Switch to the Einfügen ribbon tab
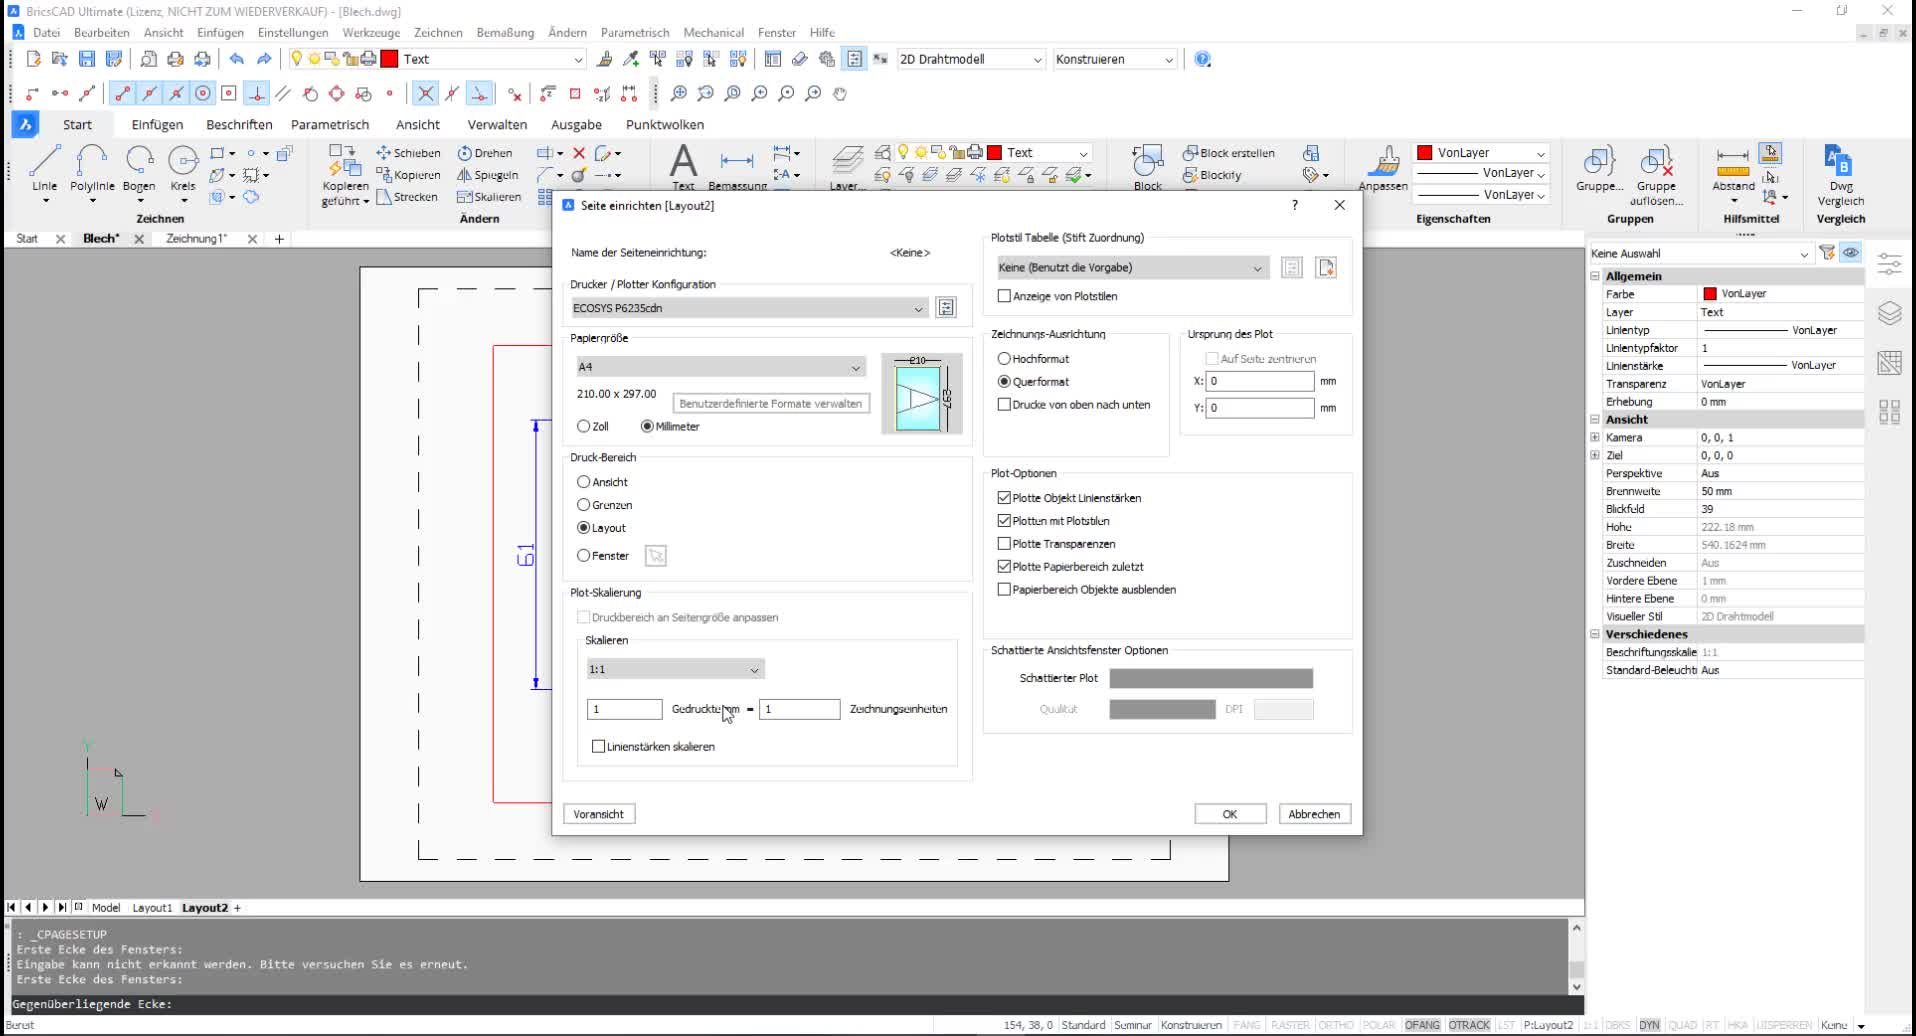 coord(157,125)
